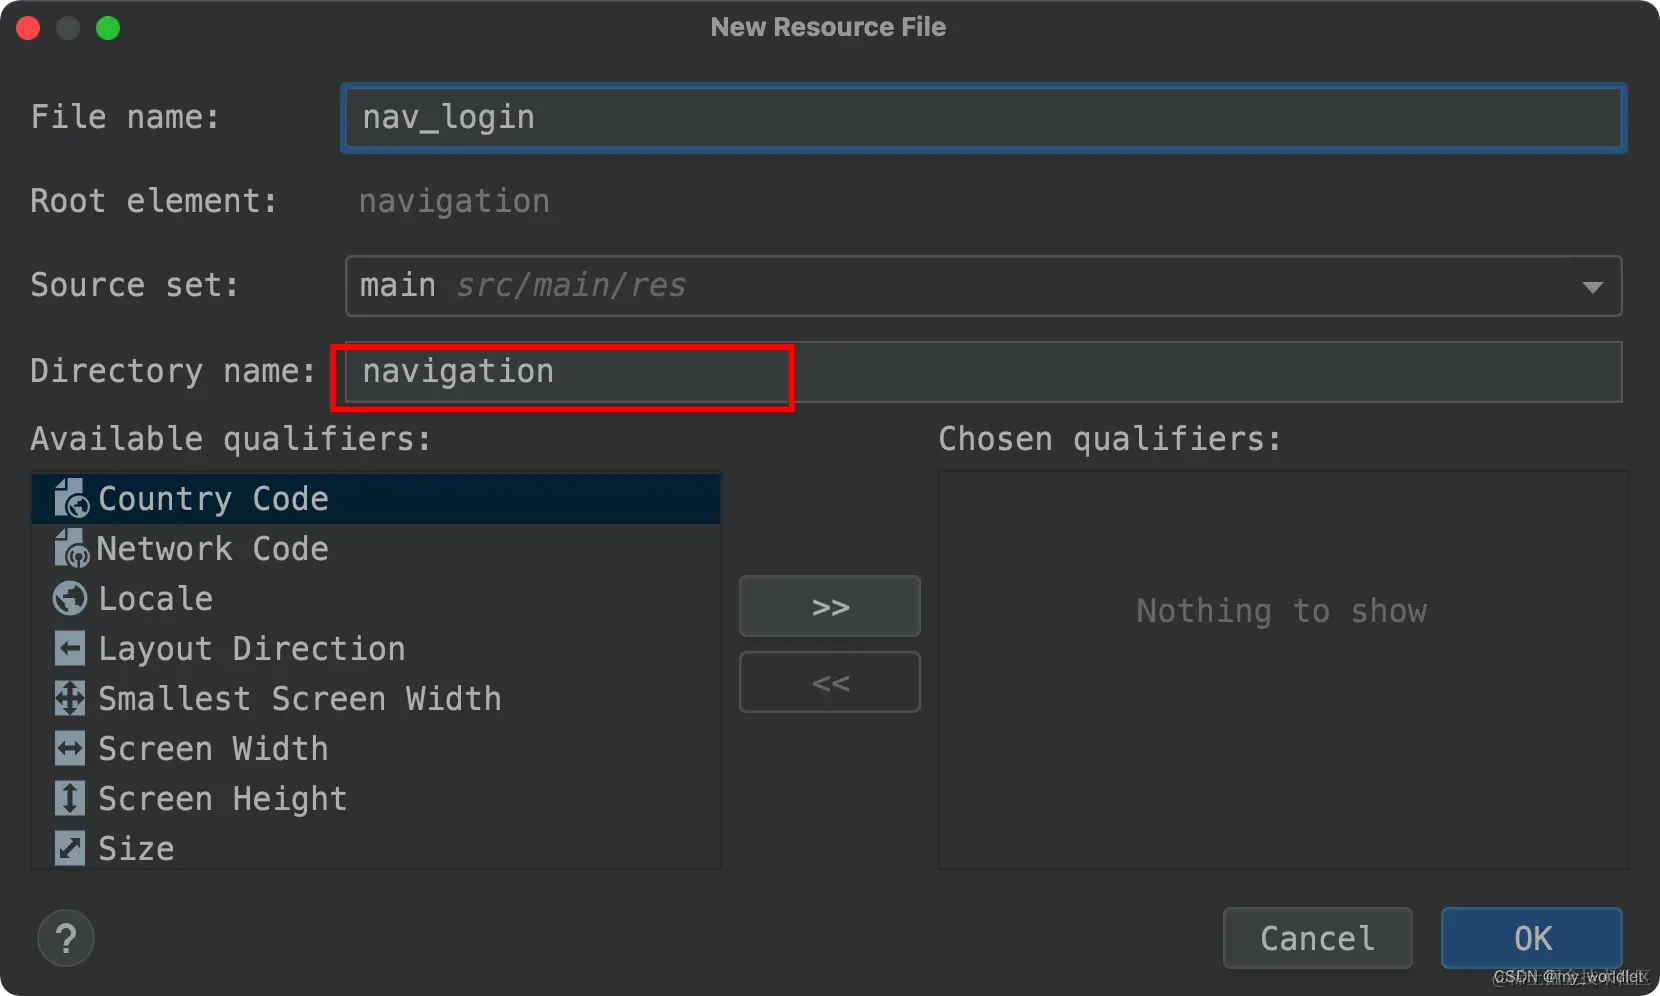
Task: Open help with the question mark button
Action: 66,938
